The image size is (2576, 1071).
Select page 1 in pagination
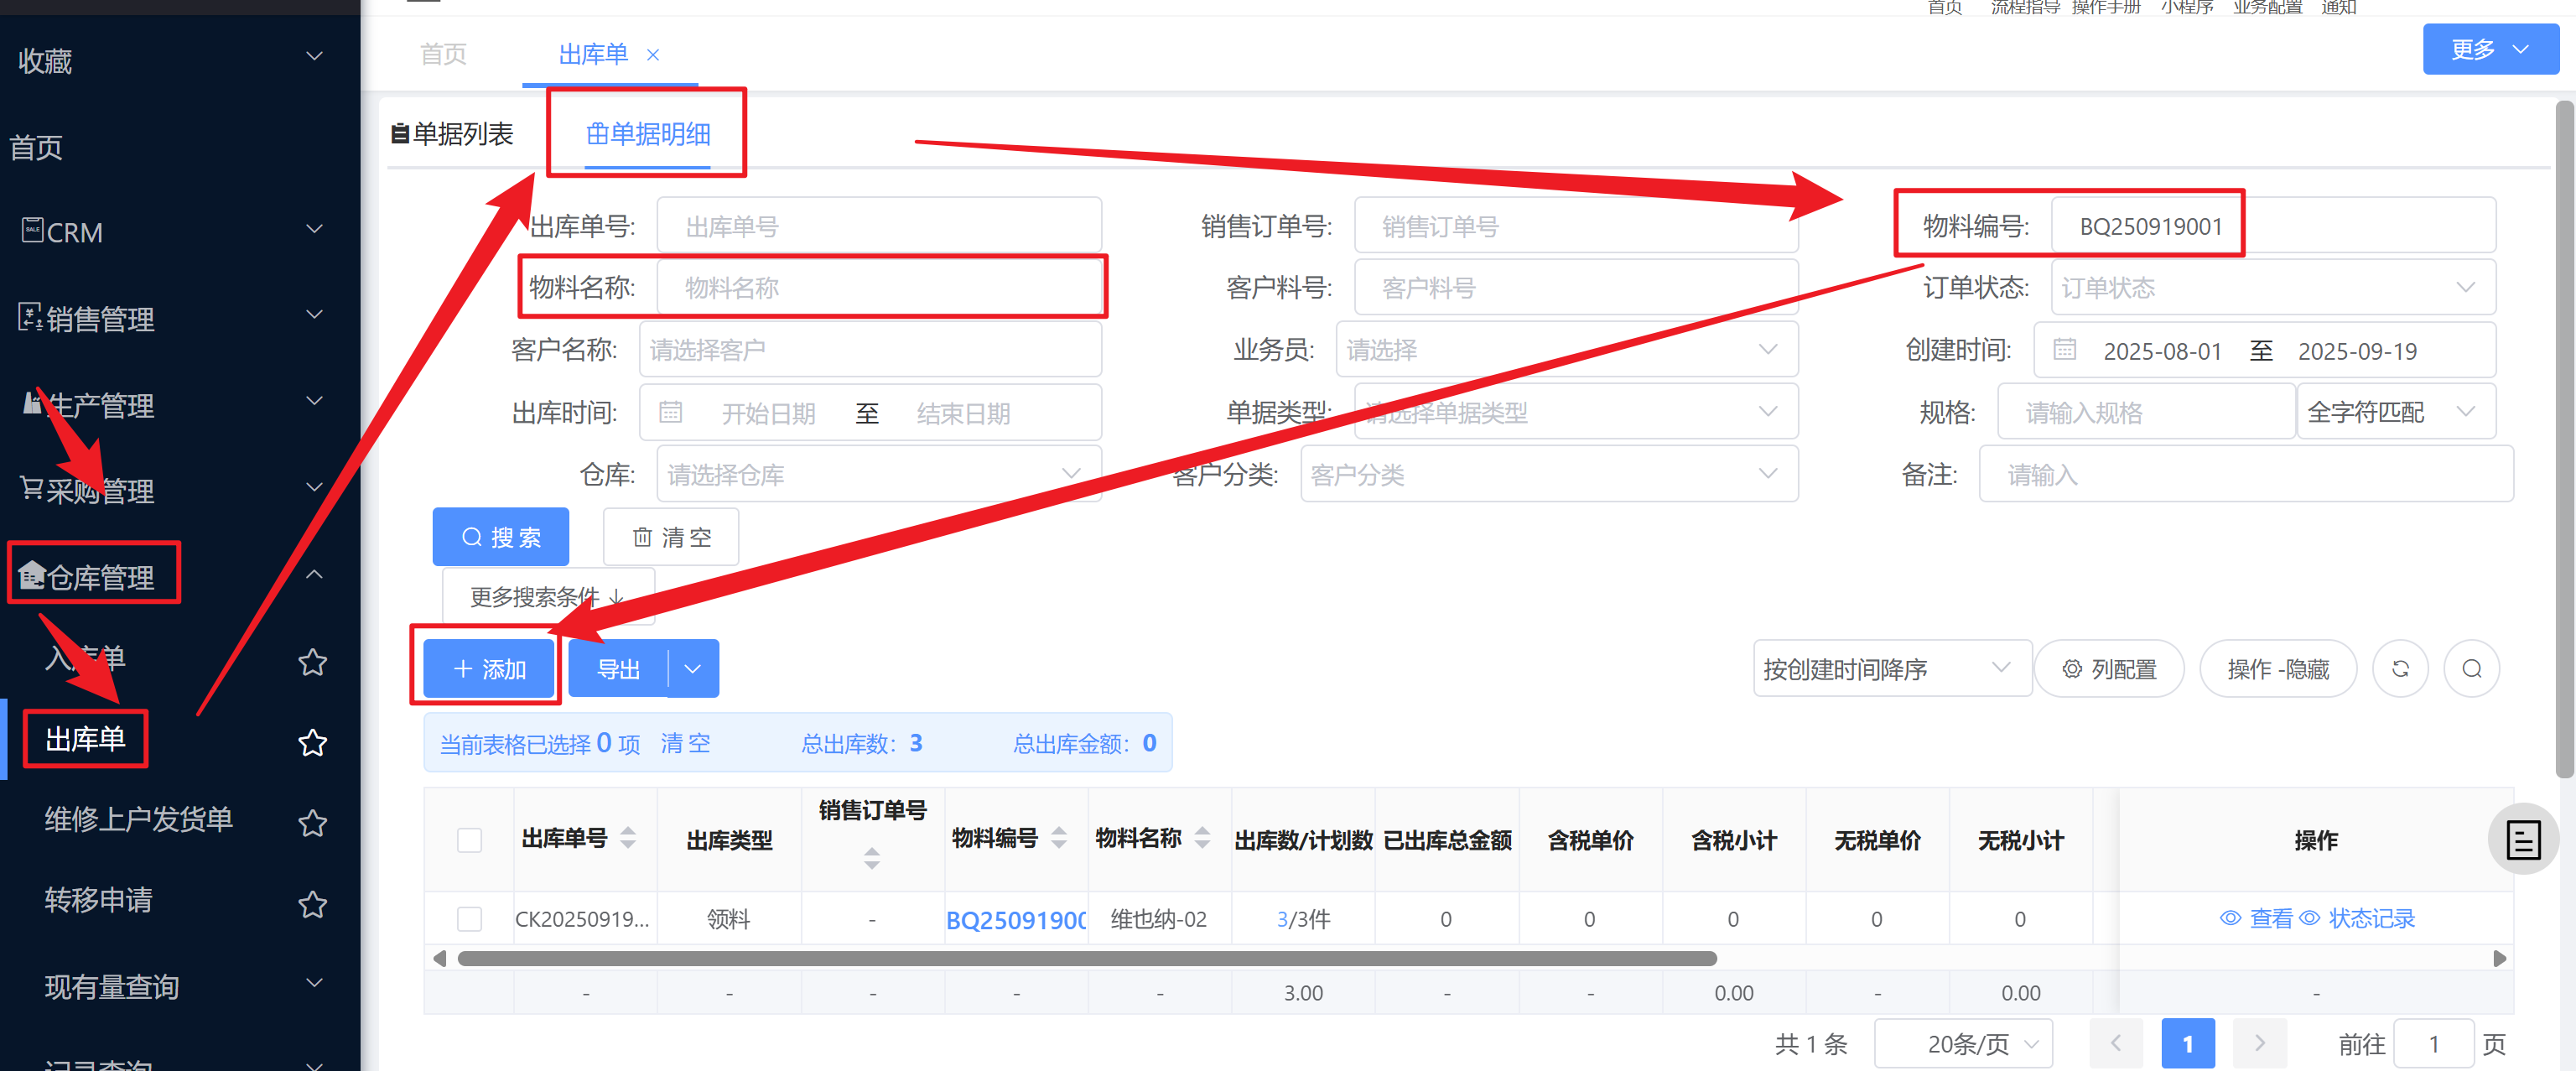coord(2187,1043)
